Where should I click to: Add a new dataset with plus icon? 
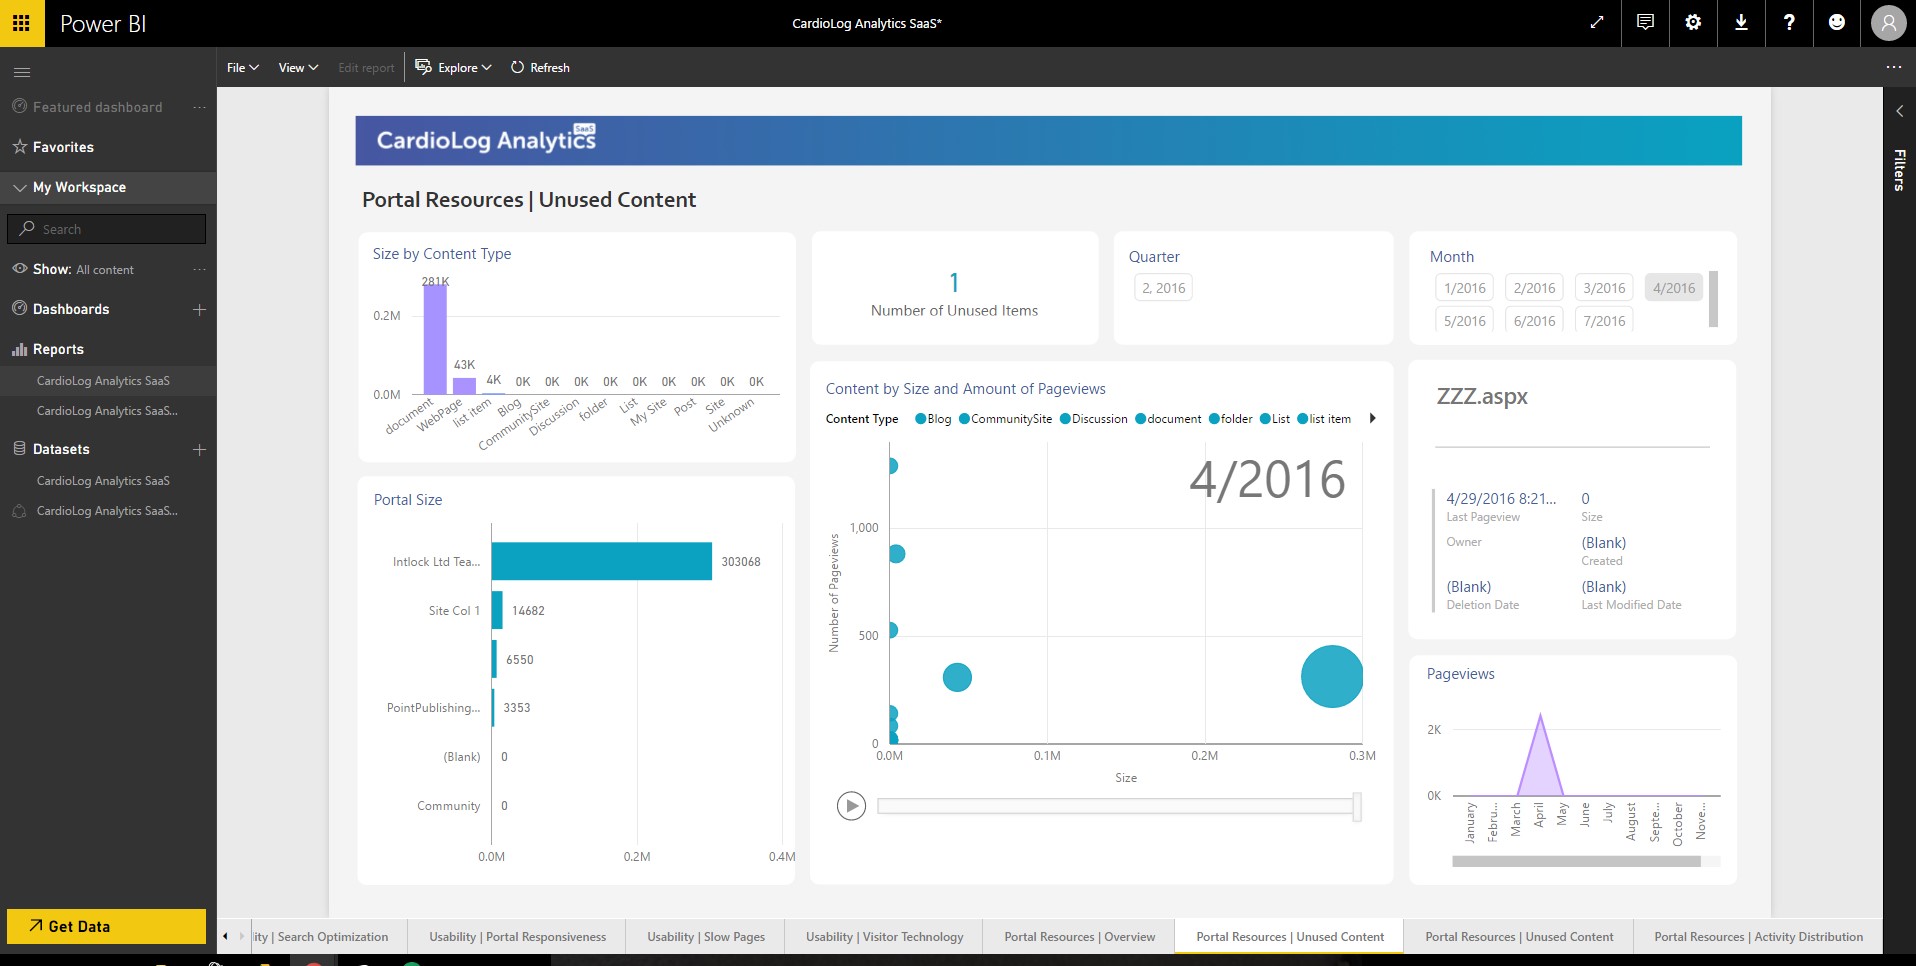(199, 449)
